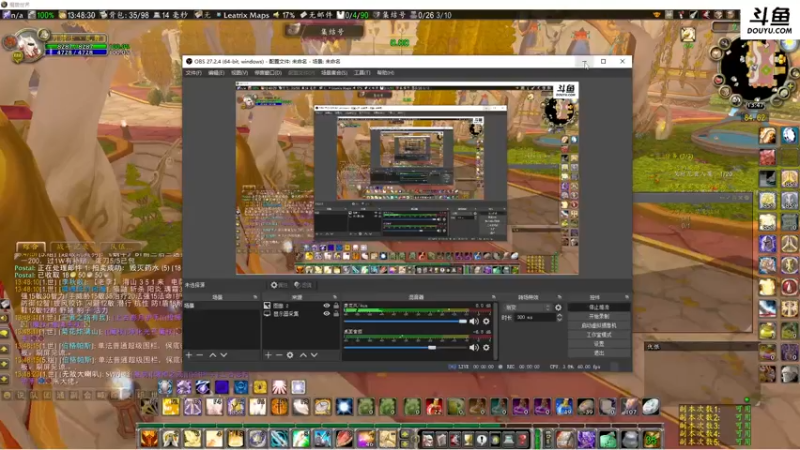
Task: Open the 文件(F) menu
Action: coord(193,73)
